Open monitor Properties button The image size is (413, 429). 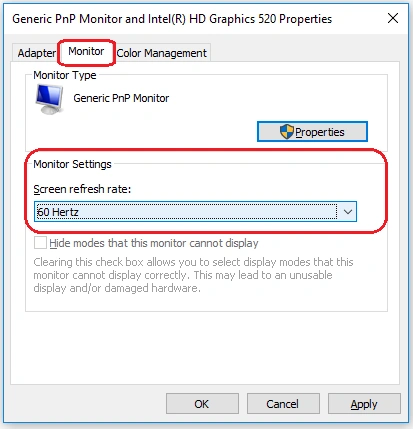312,132
